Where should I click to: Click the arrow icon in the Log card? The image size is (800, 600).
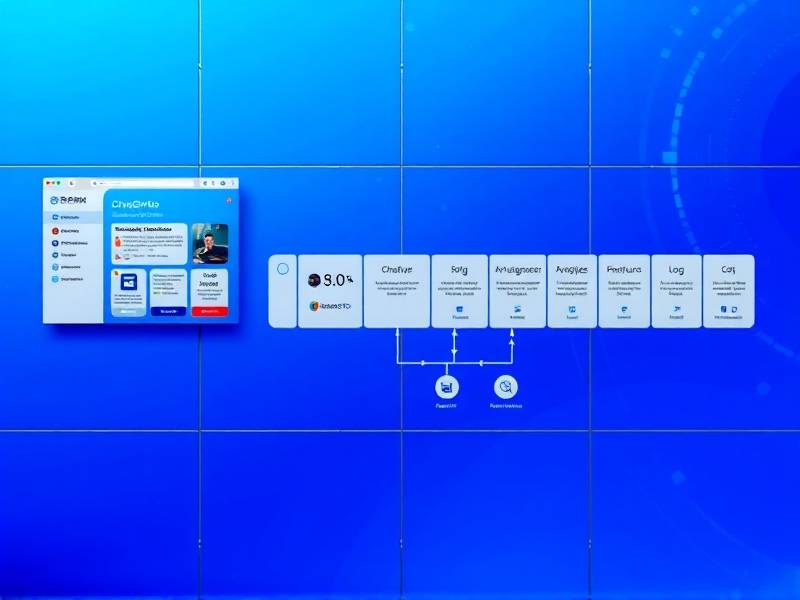676,311
